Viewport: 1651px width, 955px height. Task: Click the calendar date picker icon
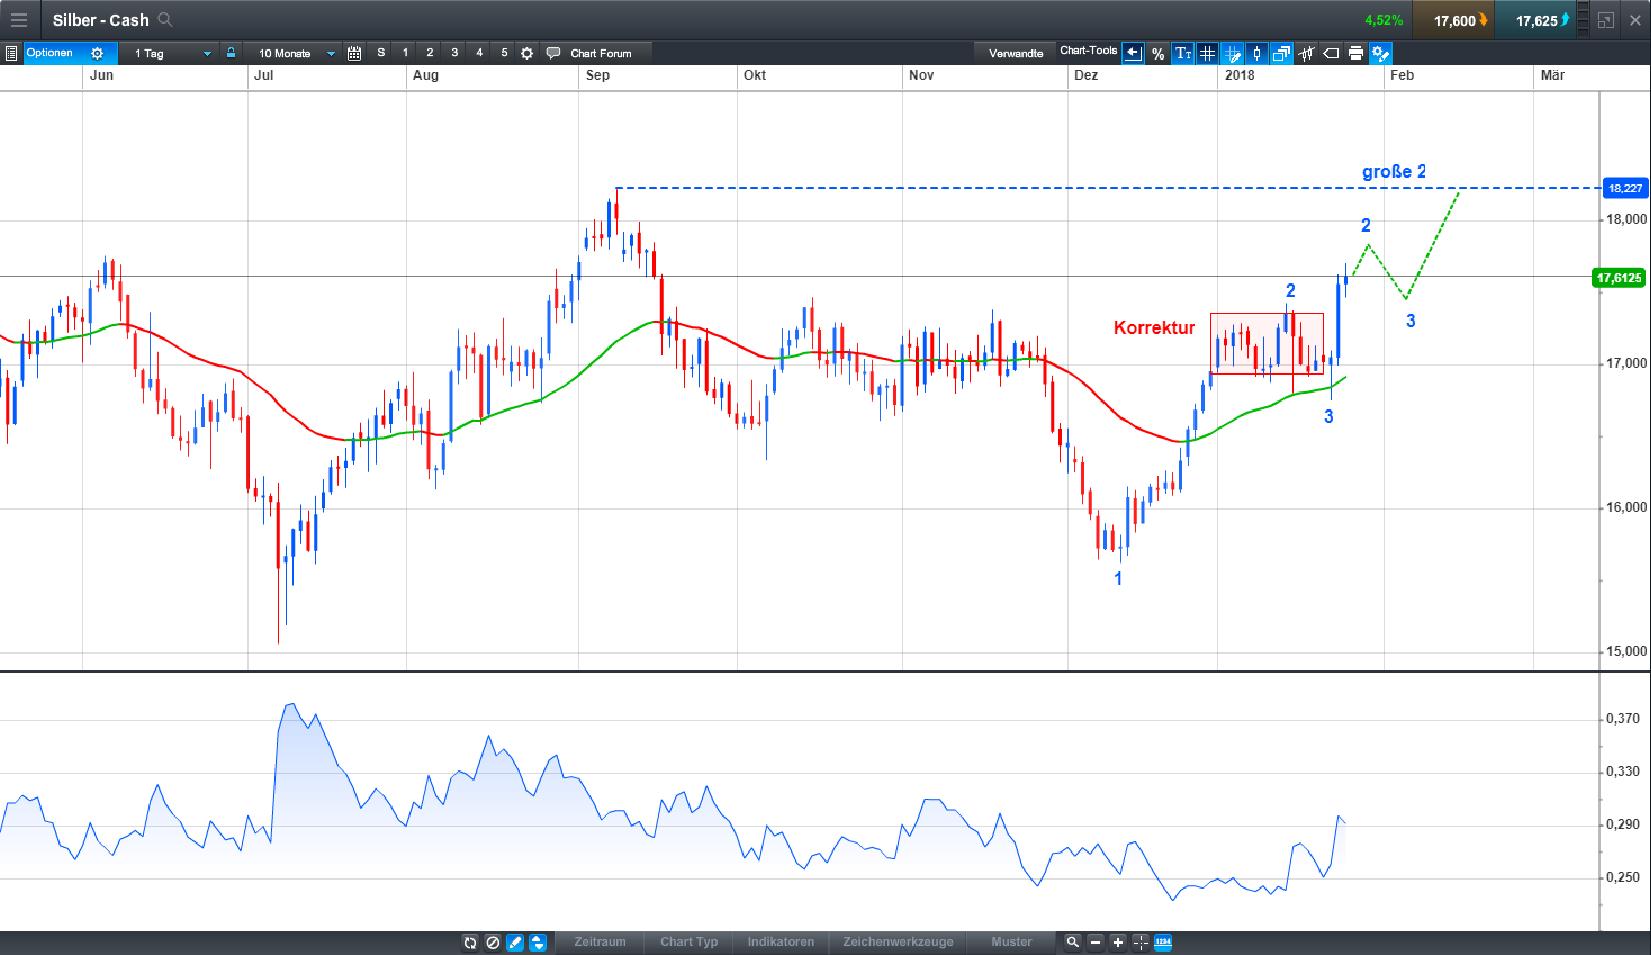354,53
